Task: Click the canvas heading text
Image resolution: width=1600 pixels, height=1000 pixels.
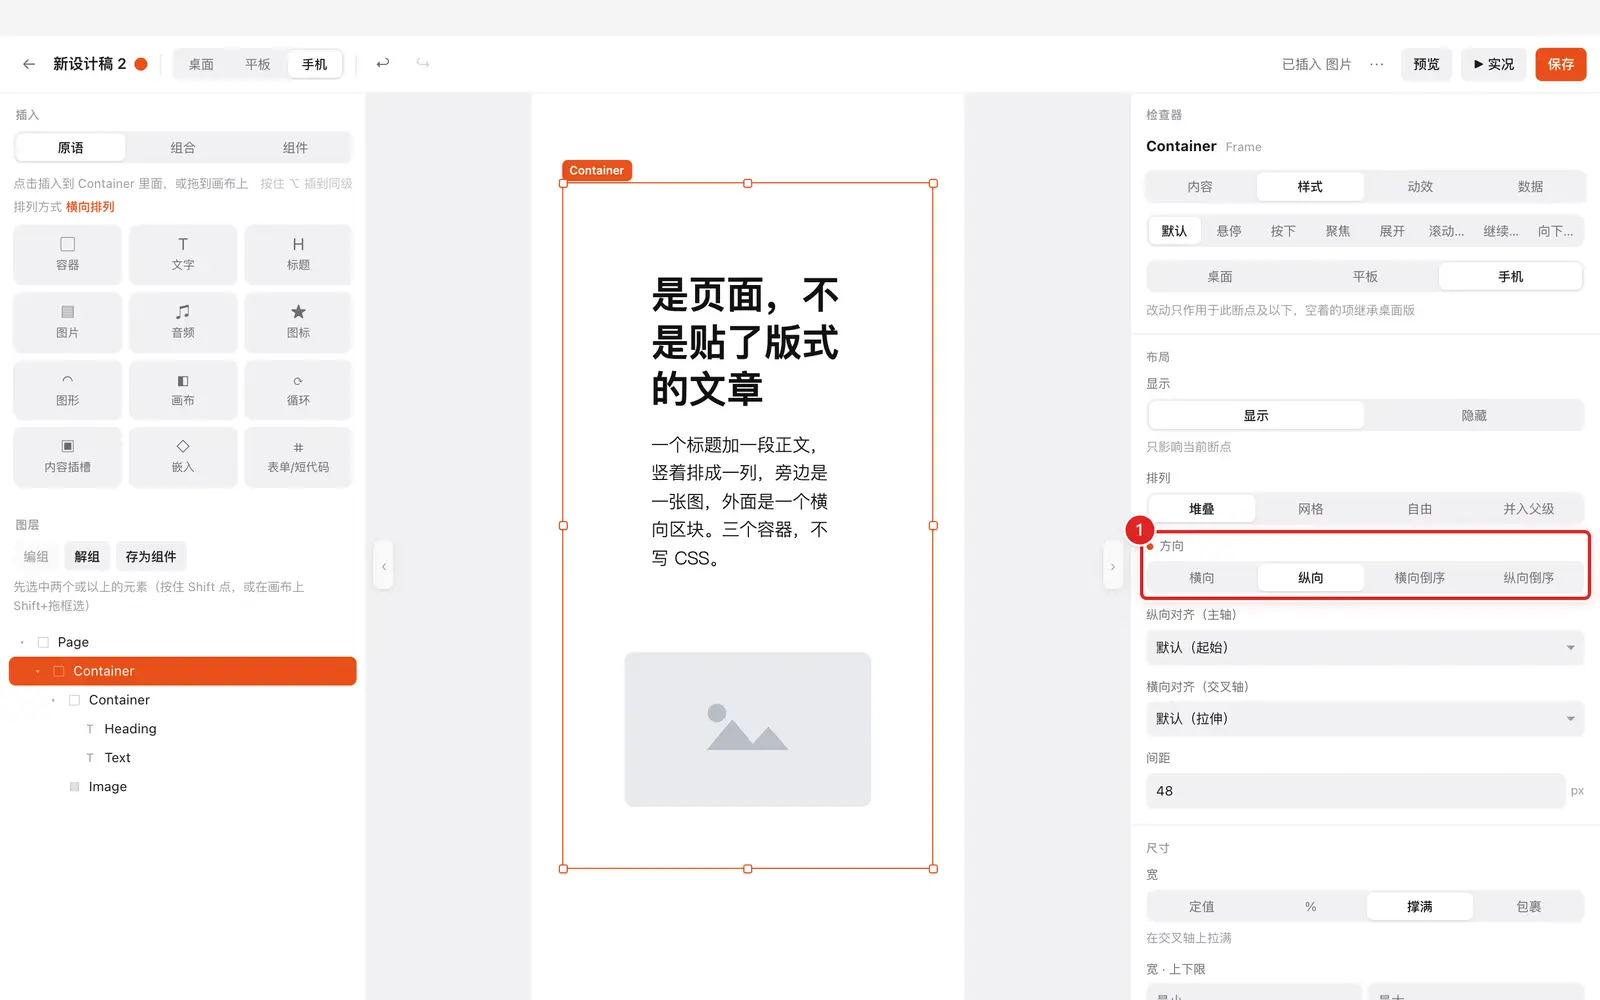Action: tap(745, 342)
